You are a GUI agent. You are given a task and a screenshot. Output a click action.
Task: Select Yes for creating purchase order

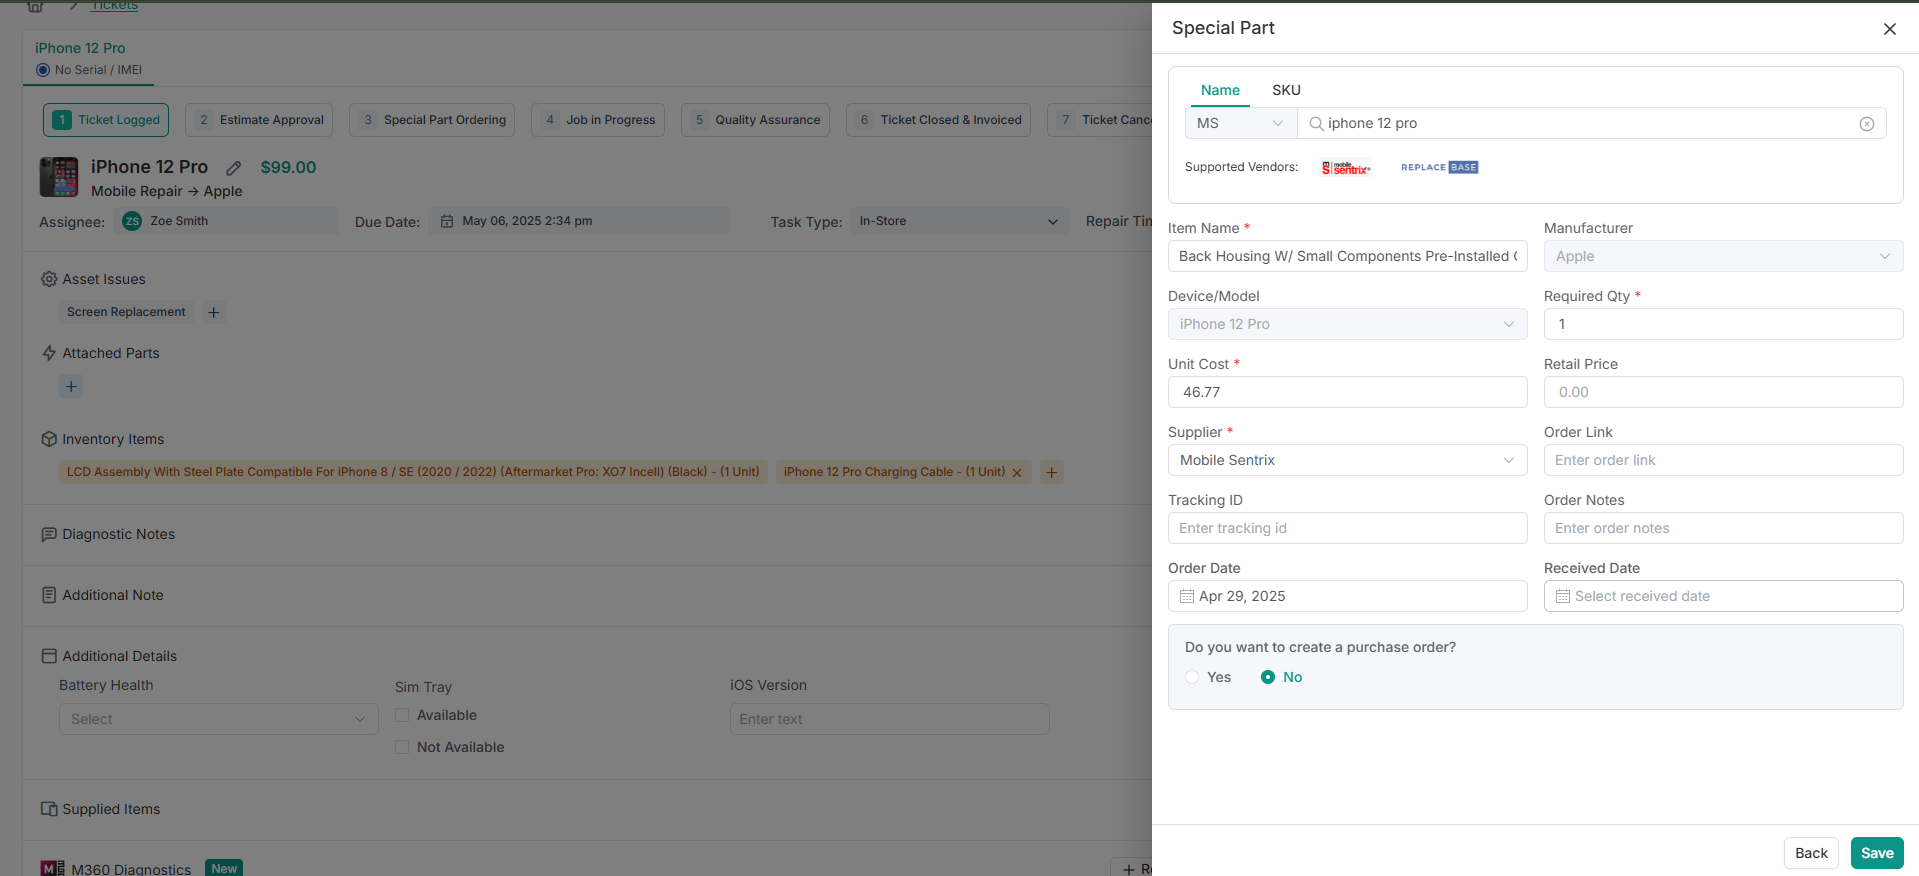1192,677
